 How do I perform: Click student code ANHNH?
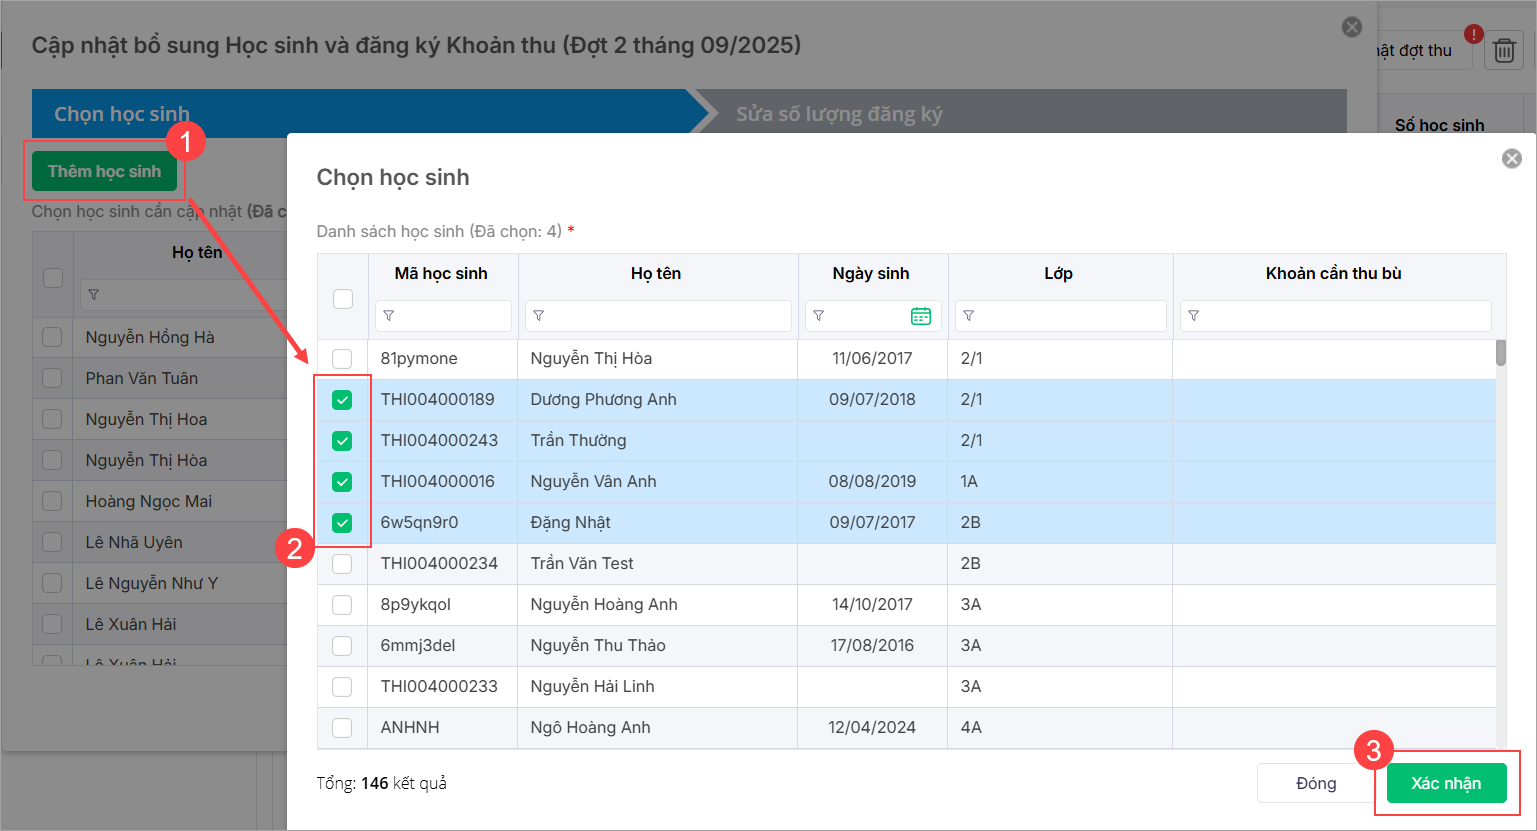click(410, 728)
